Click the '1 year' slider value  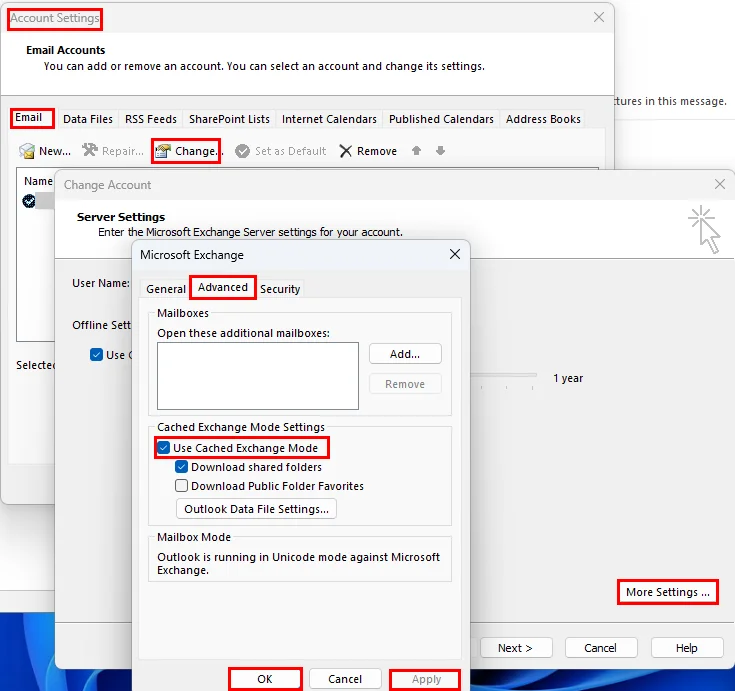[568, 378]
